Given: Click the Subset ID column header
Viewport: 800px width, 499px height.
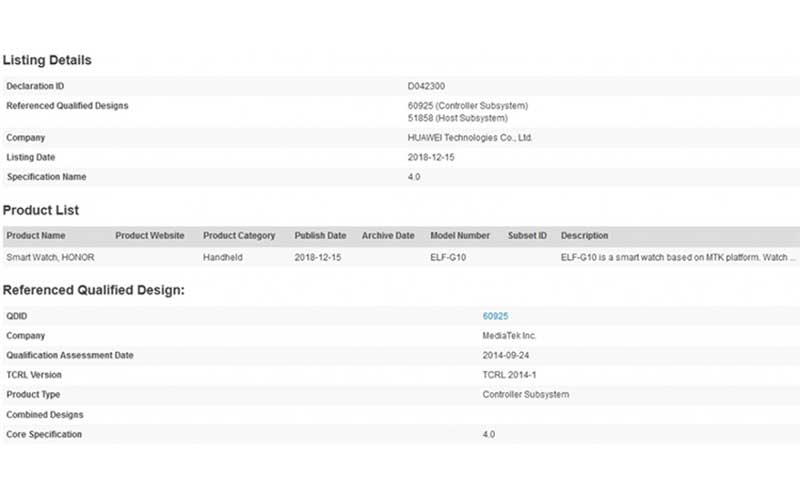Looking at the screenshot, I should point(527,236).
